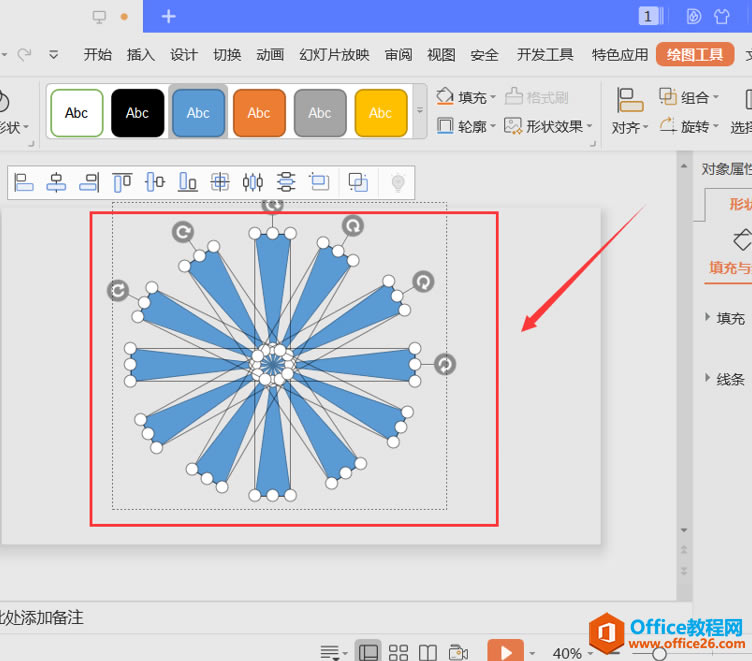Open the quick access toolbar dropdown
Viewport: 752px width, 661px height.
pos(54,54)
